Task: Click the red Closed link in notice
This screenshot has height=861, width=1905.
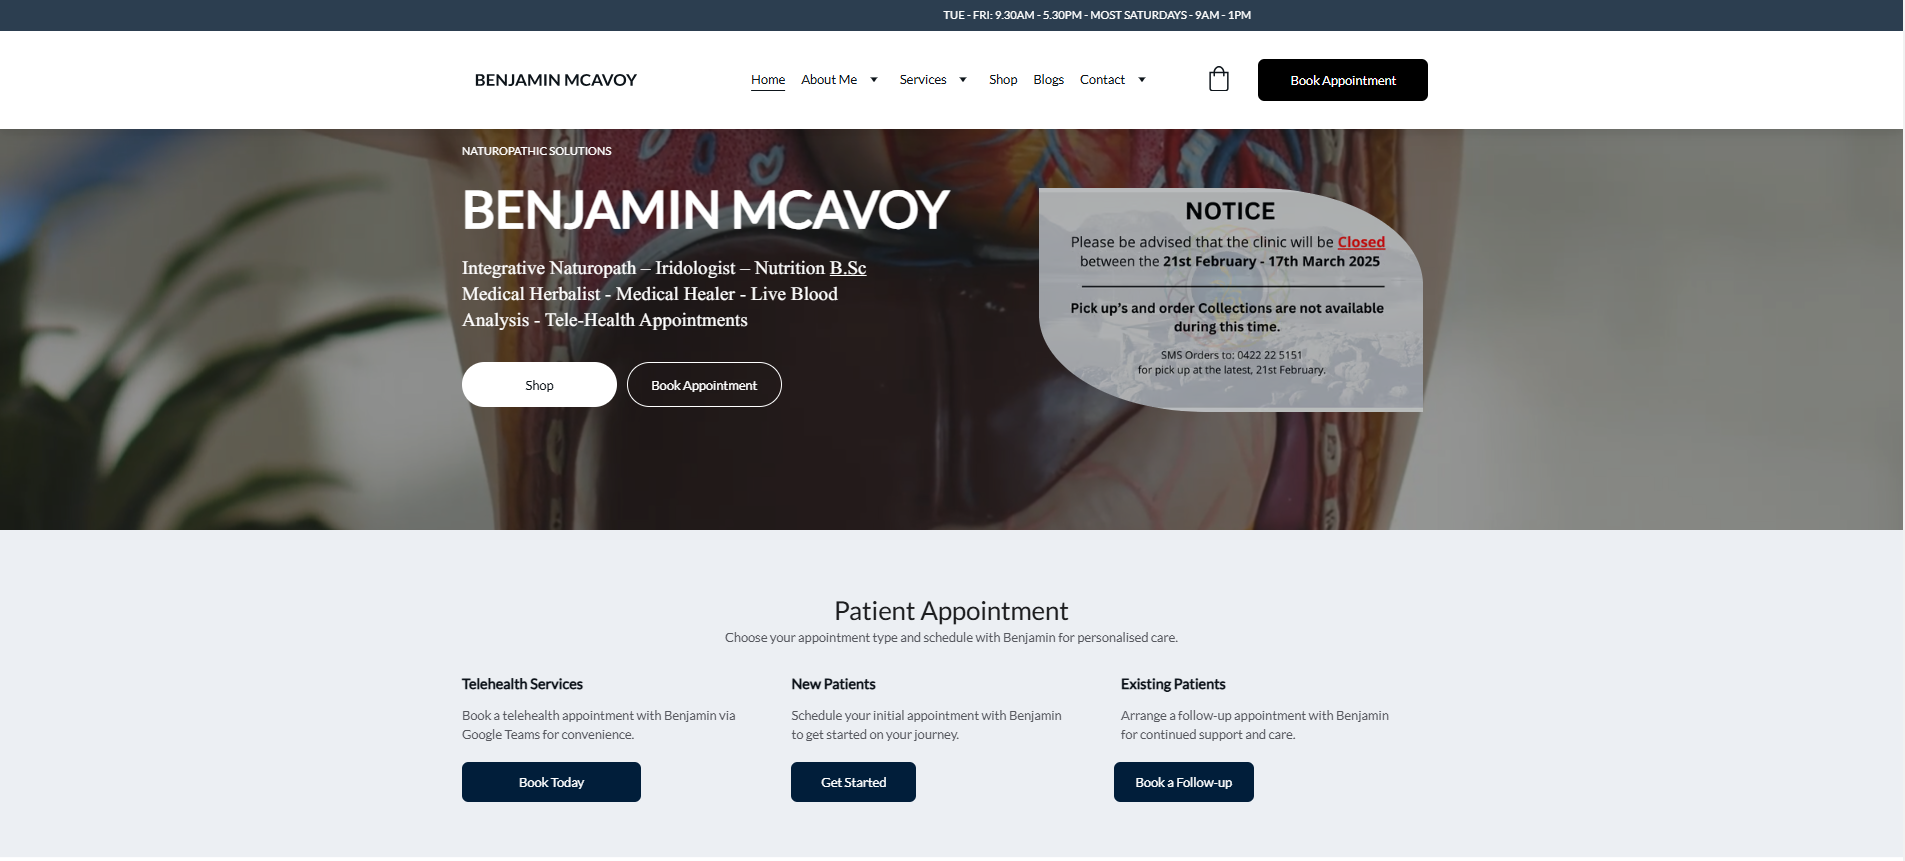Action: (1361, 242)
